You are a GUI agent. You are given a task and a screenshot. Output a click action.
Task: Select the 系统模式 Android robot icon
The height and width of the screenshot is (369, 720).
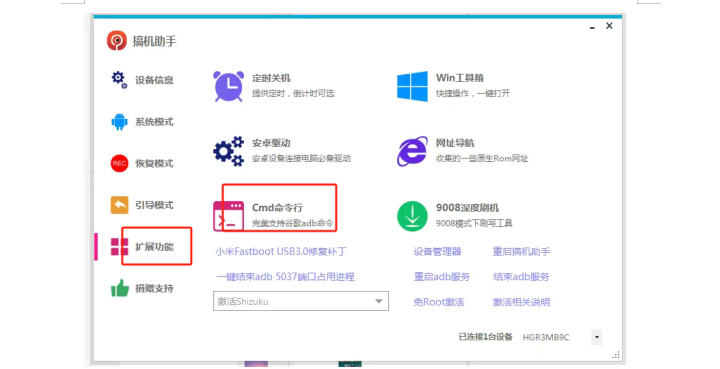119,122
